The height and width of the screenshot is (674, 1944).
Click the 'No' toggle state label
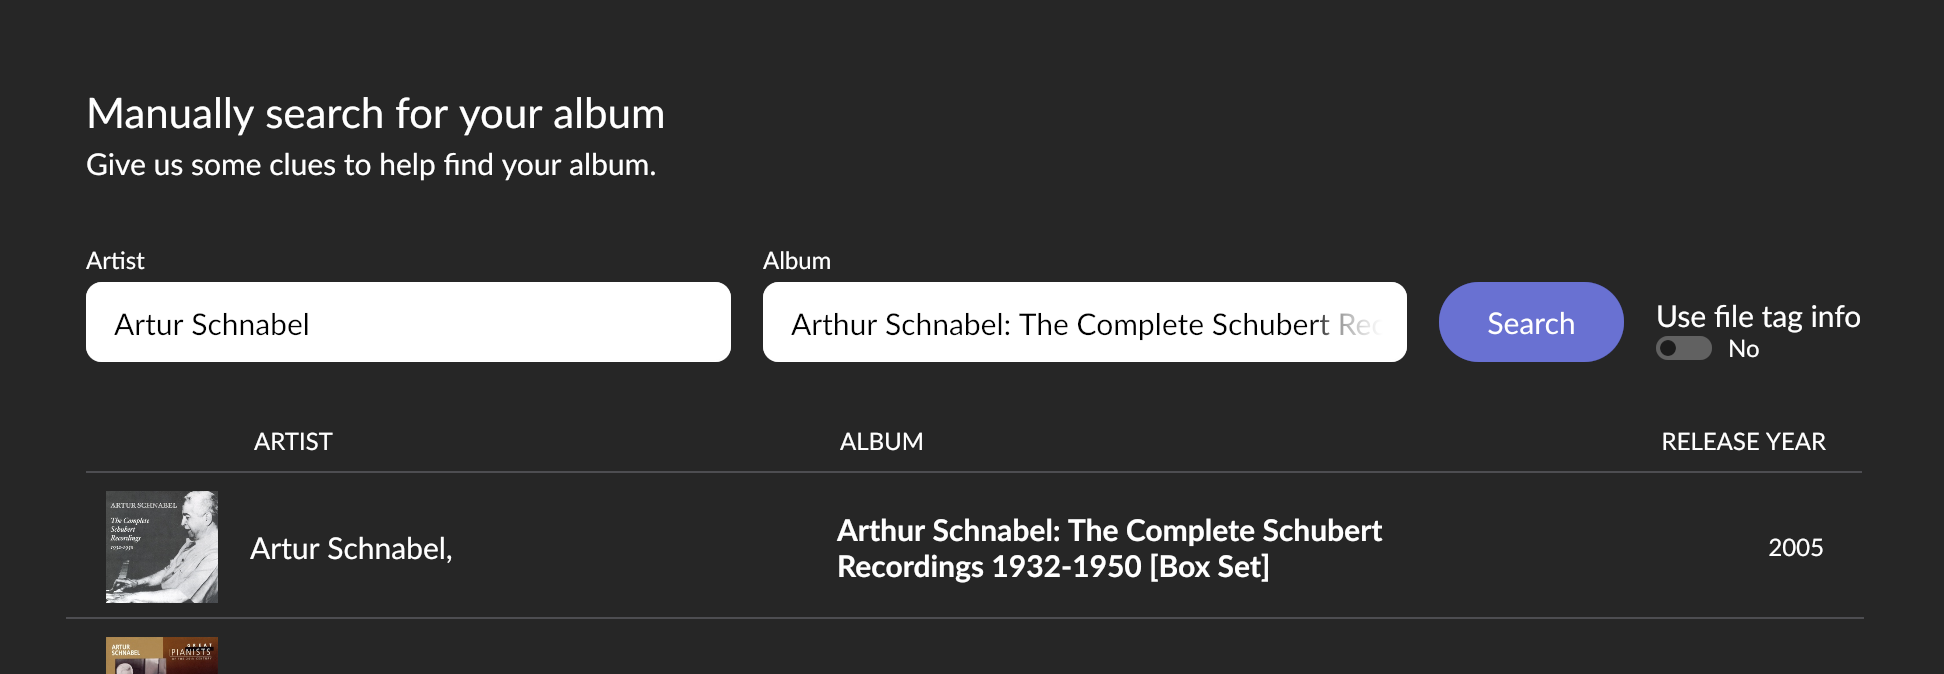1743,349
